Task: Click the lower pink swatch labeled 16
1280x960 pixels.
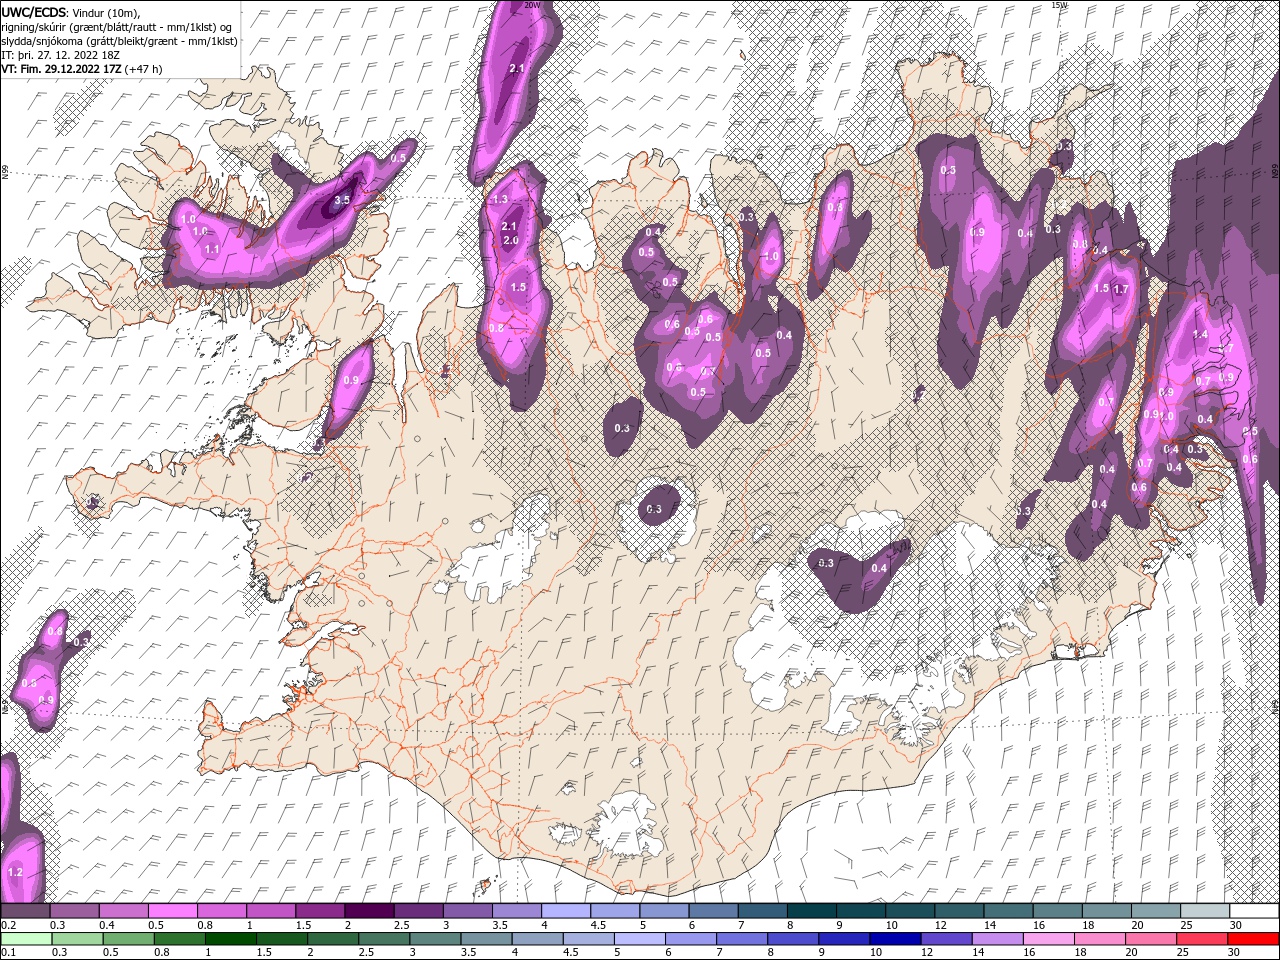Action: (1050, 938)
